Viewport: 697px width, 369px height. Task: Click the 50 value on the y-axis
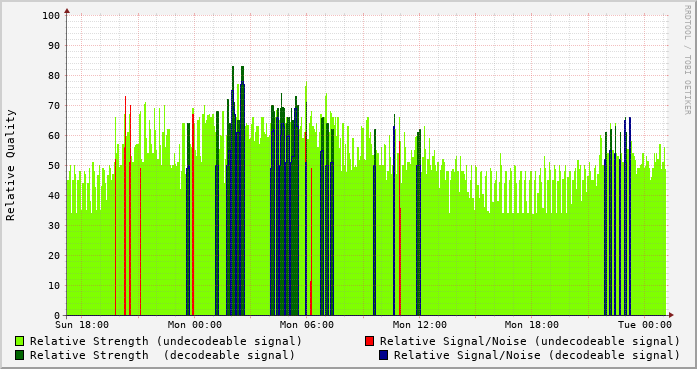click(x=54, y=165)
